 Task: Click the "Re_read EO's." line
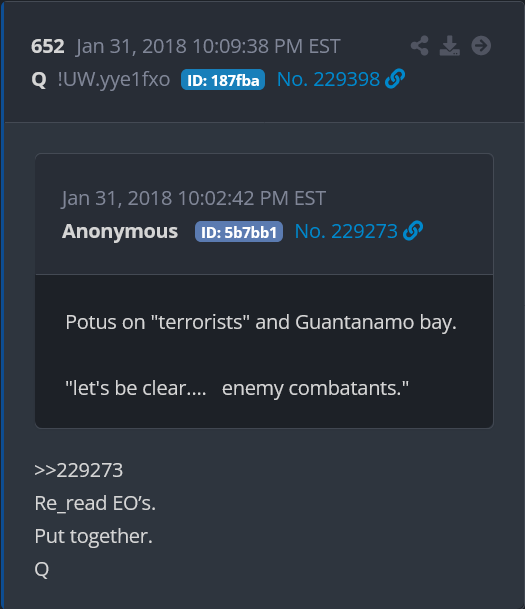[95, 503]
